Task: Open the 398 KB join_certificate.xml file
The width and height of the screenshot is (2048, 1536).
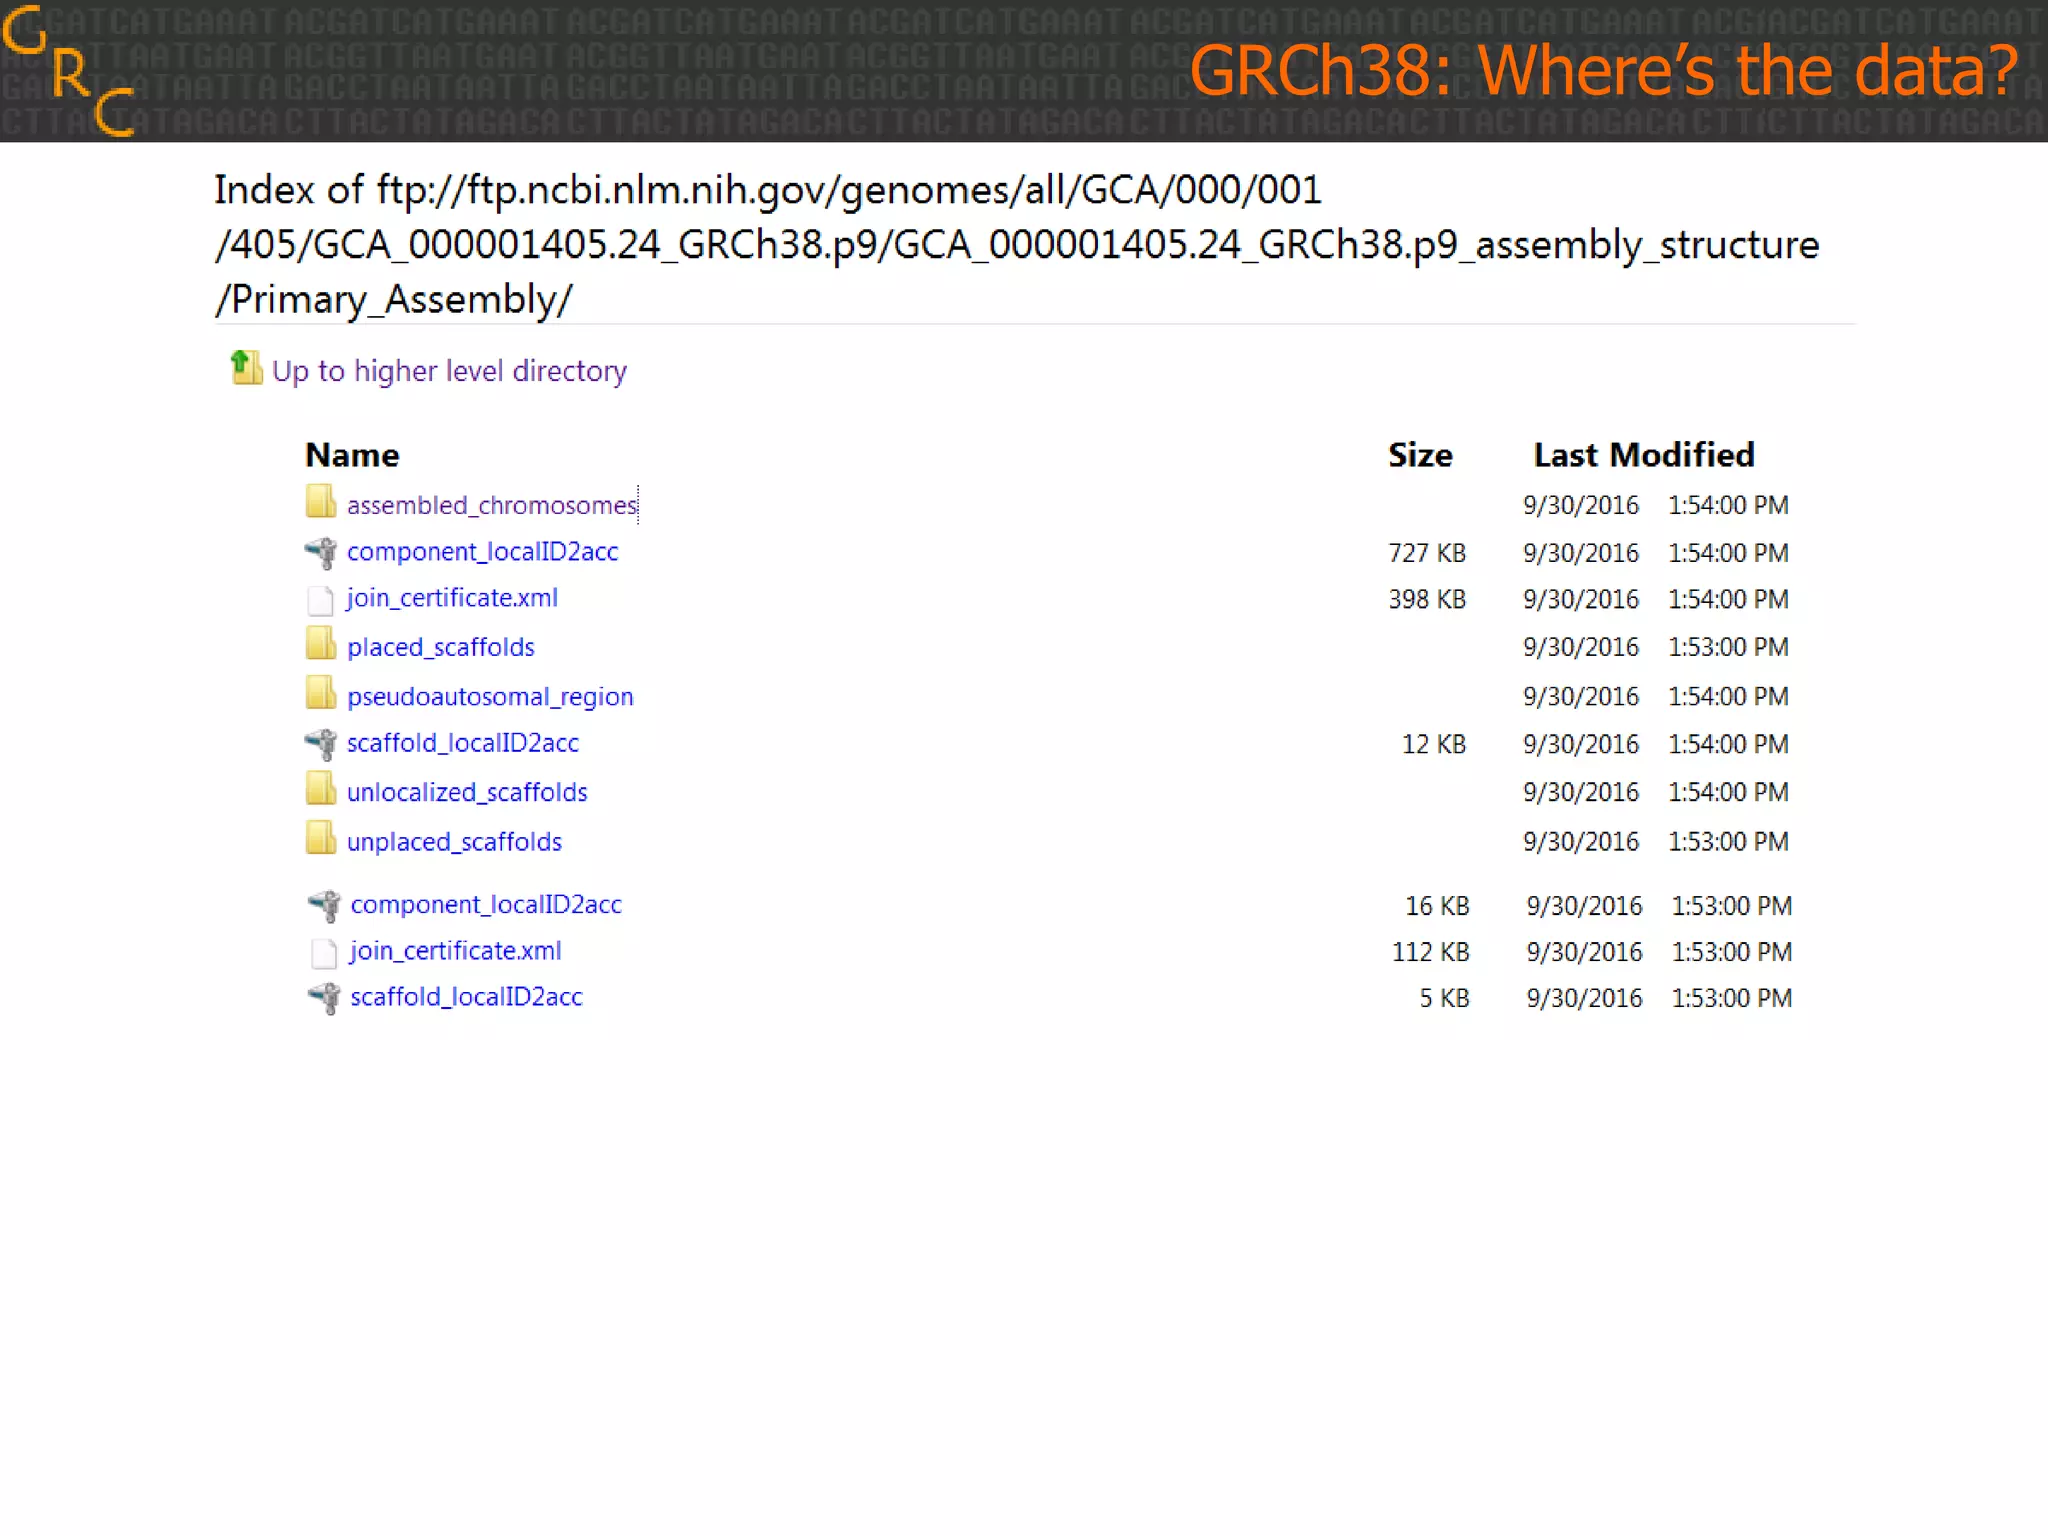Action: (452, 598)
